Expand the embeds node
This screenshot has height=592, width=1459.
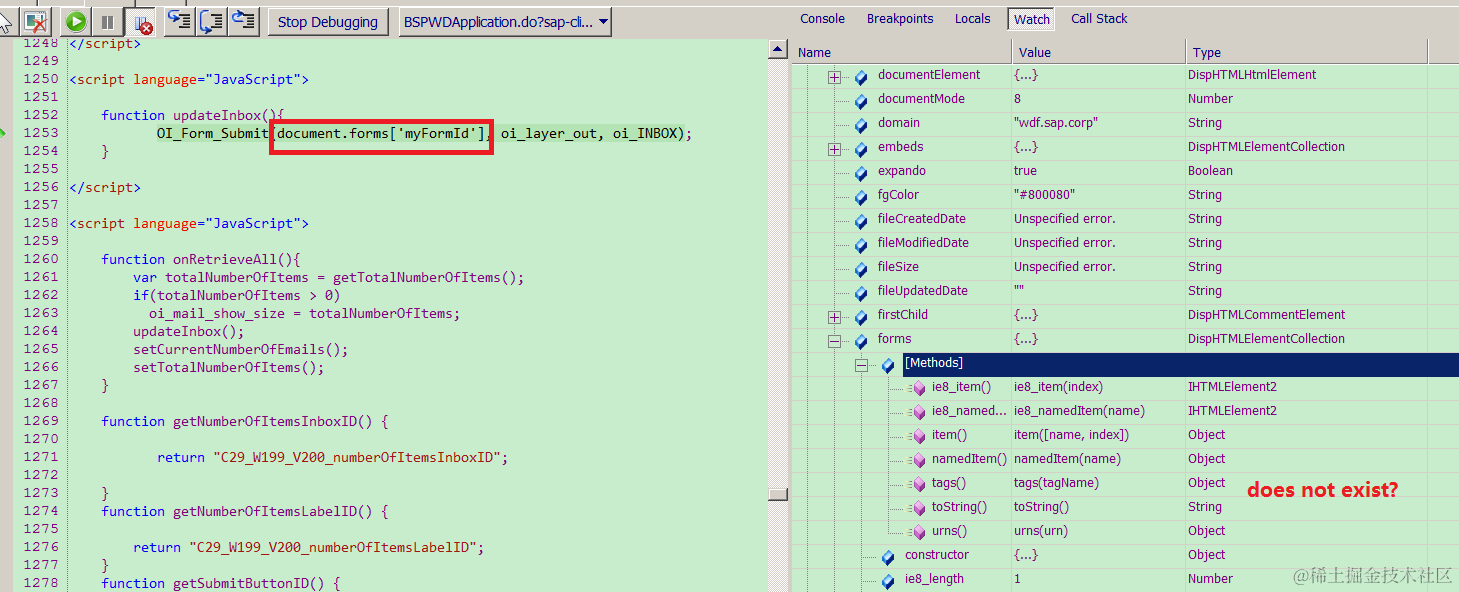835,149
